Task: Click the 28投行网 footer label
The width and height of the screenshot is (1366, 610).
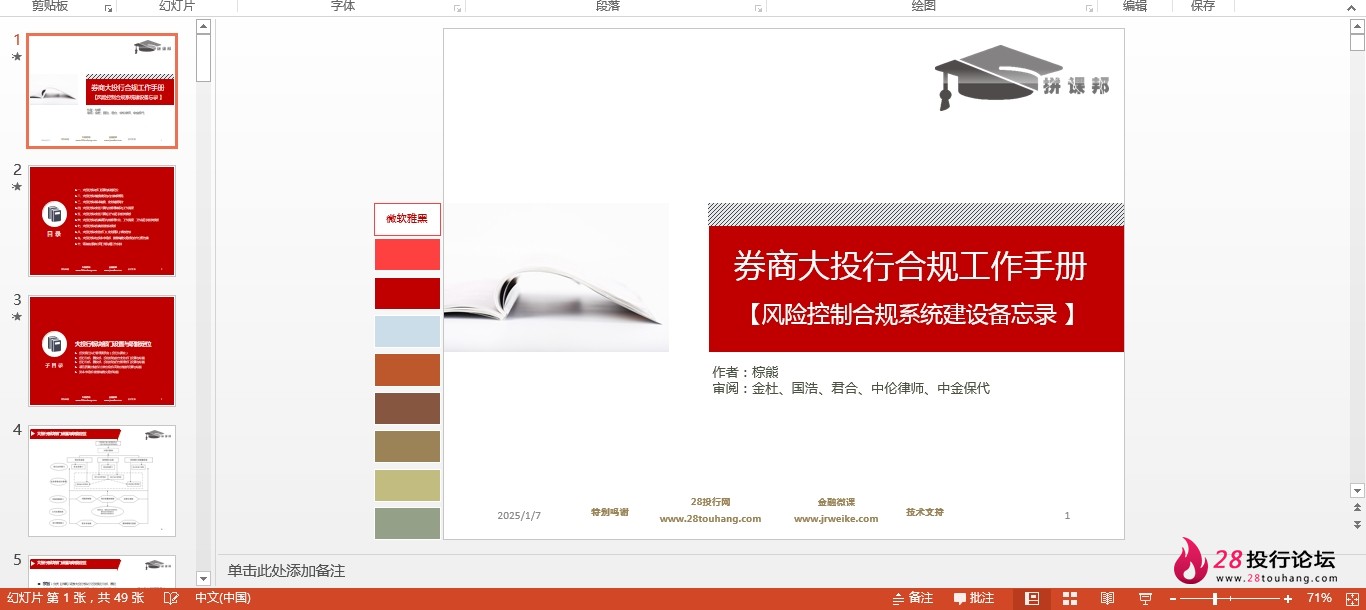Action: click(x=710, y=502)
